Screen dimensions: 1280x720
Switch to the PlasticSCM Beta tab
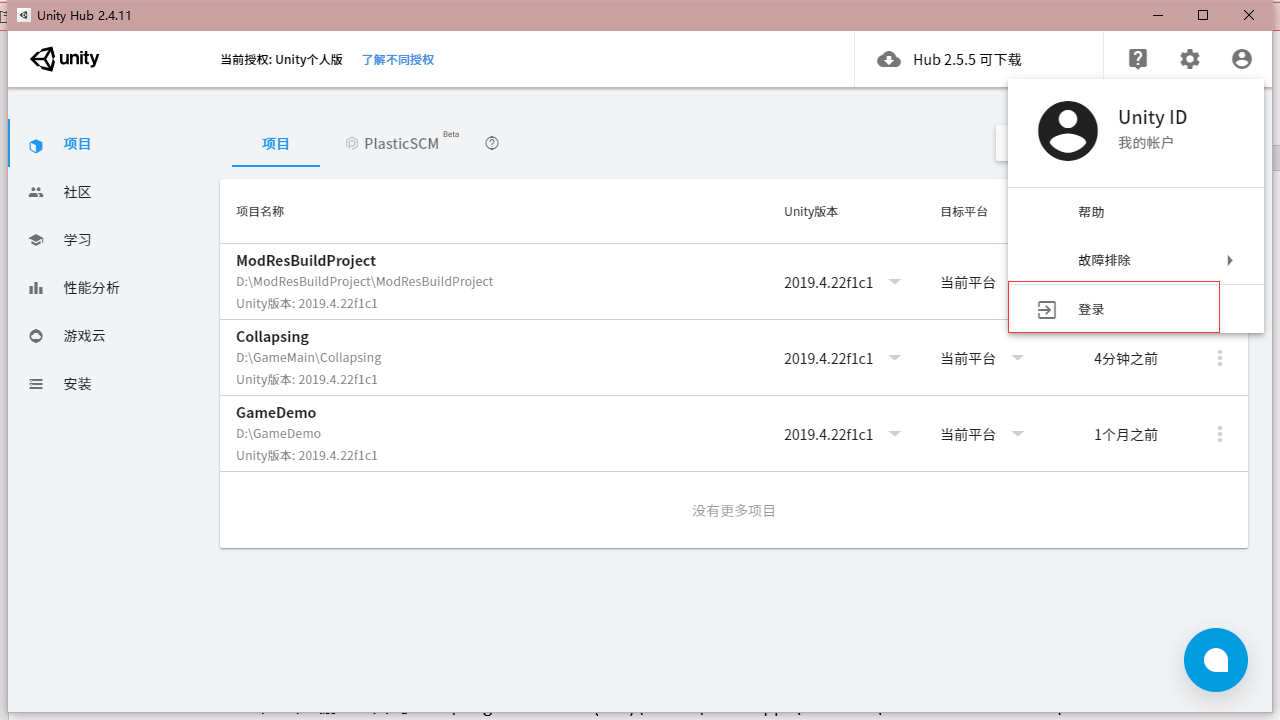[402, 143]
